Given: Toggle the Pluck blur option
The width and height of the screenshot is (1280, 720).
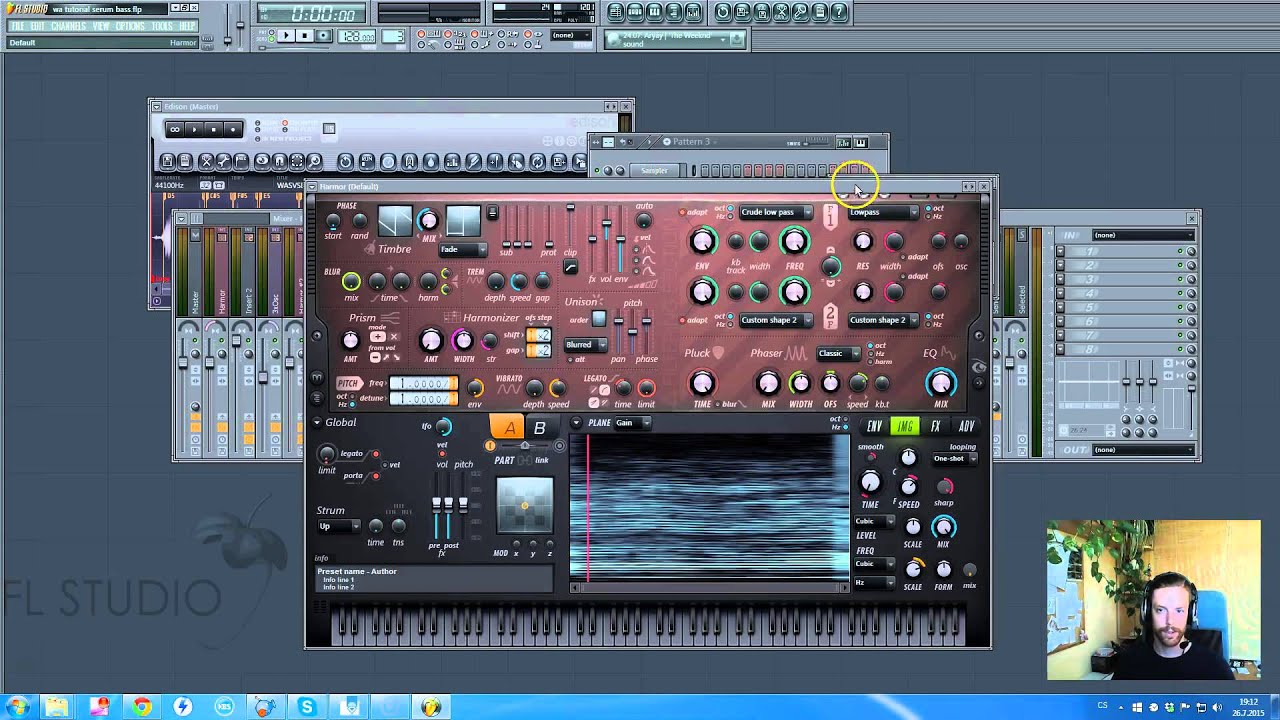Looking at the screenshot, I should [x=717, y=404].
